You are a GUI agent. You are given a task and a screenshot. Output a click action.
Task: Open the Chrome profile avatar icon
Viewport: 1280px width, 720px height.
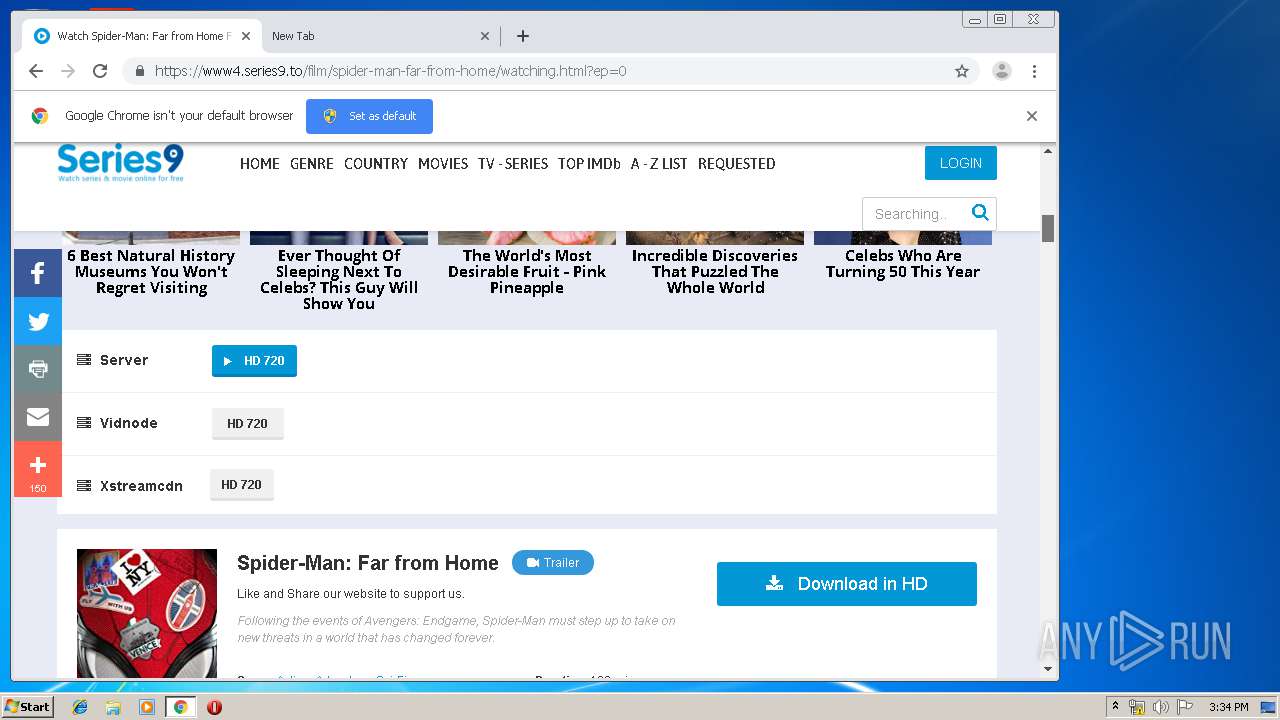point(1001,71)
